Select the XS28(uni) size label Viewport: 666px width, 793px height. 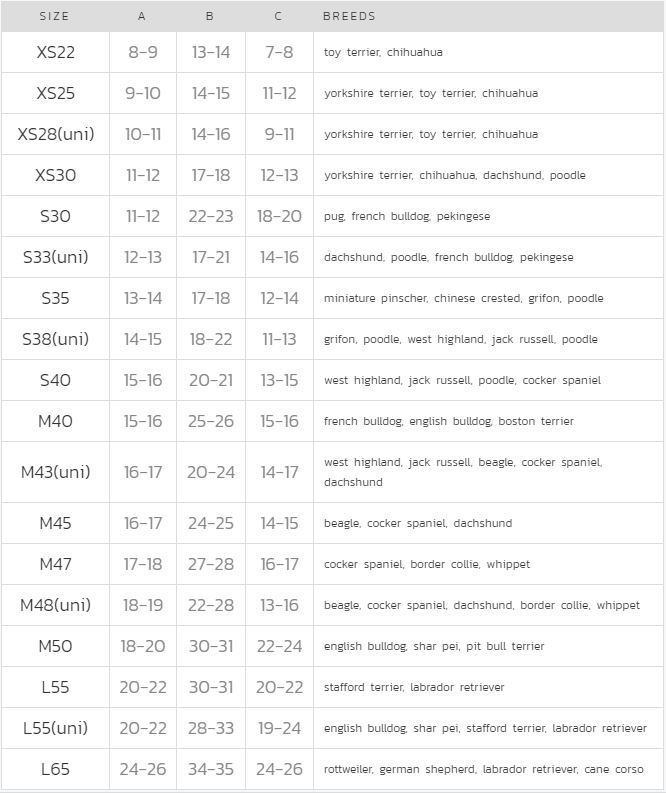point(55,134)
